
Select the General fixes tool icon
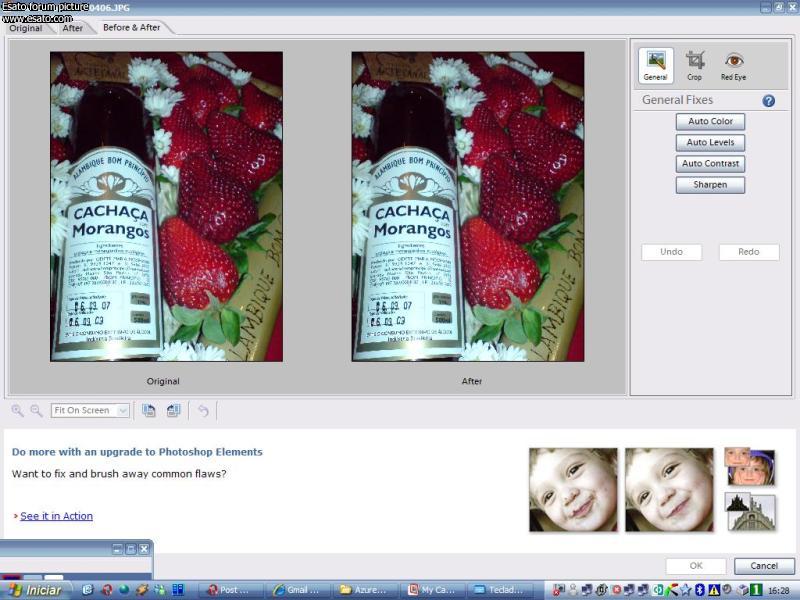pos(656,65)
